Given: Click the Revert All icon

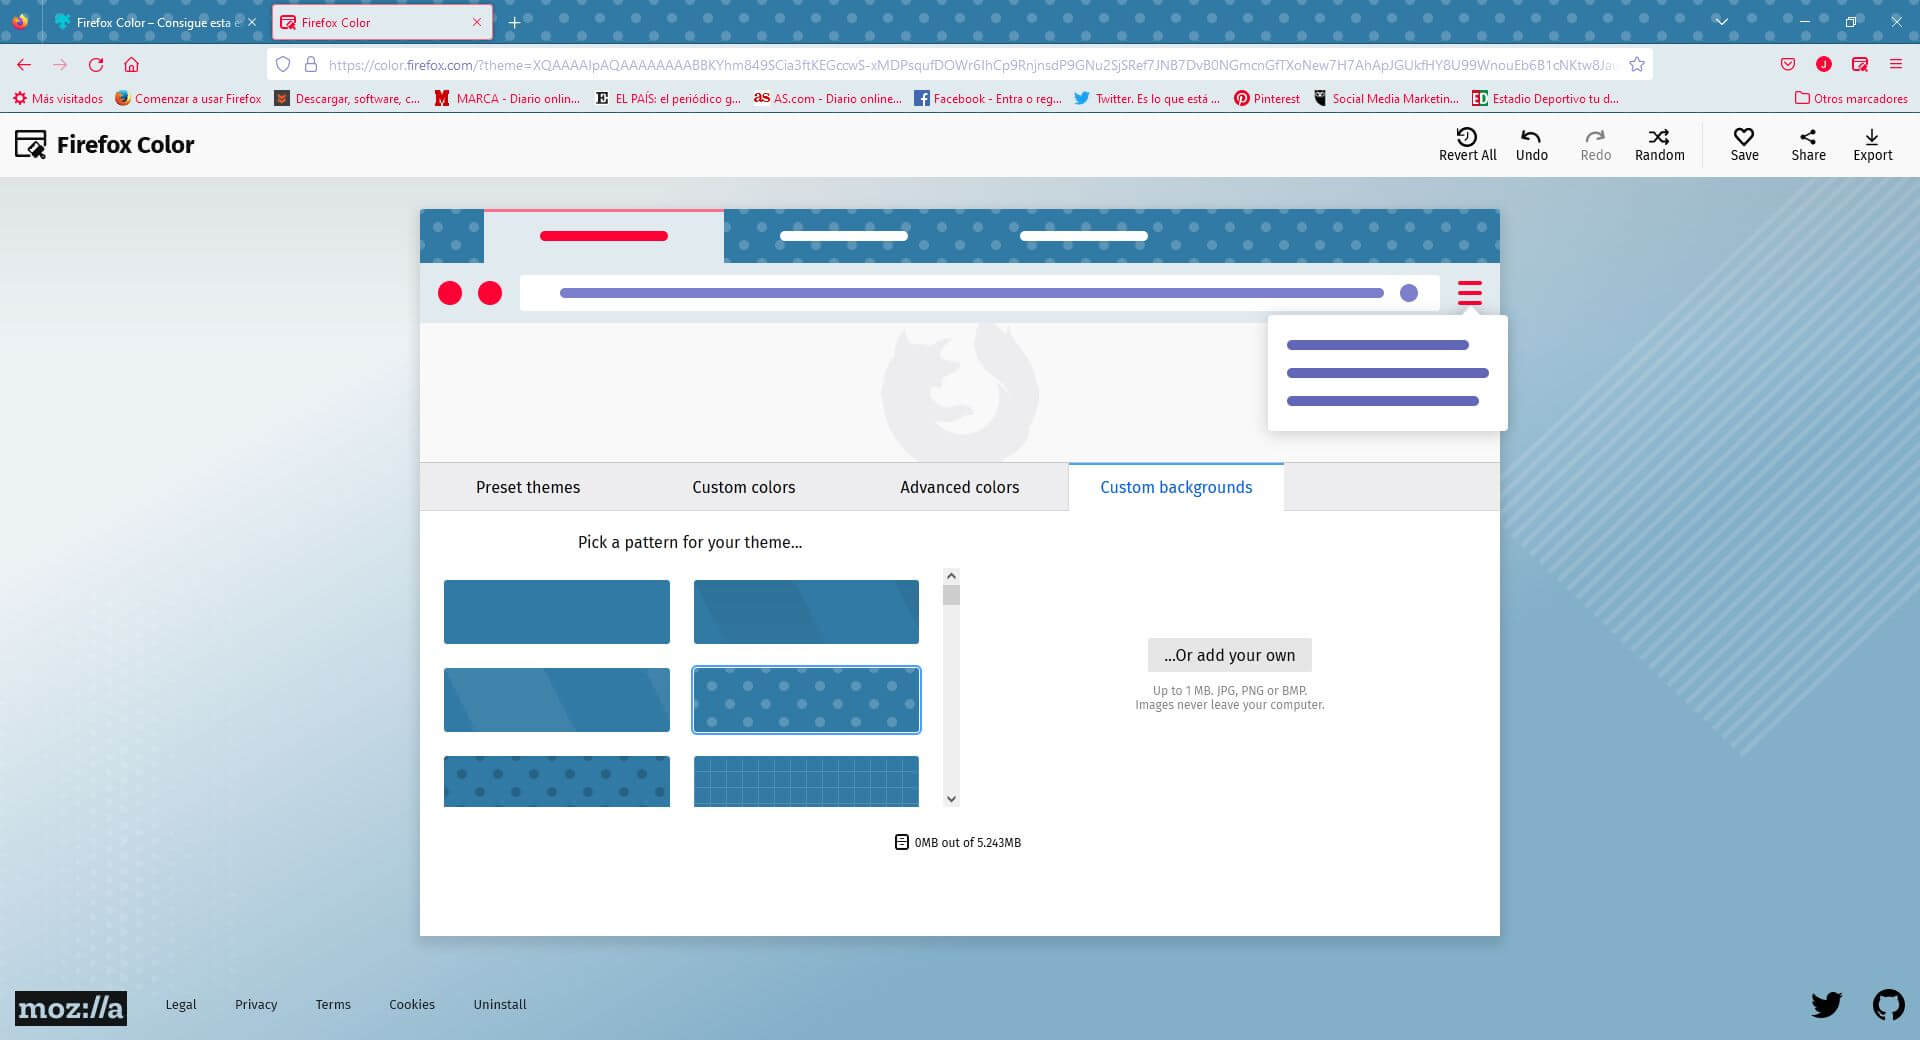Looking at the screenshot, I should (x=1467, y=137).
